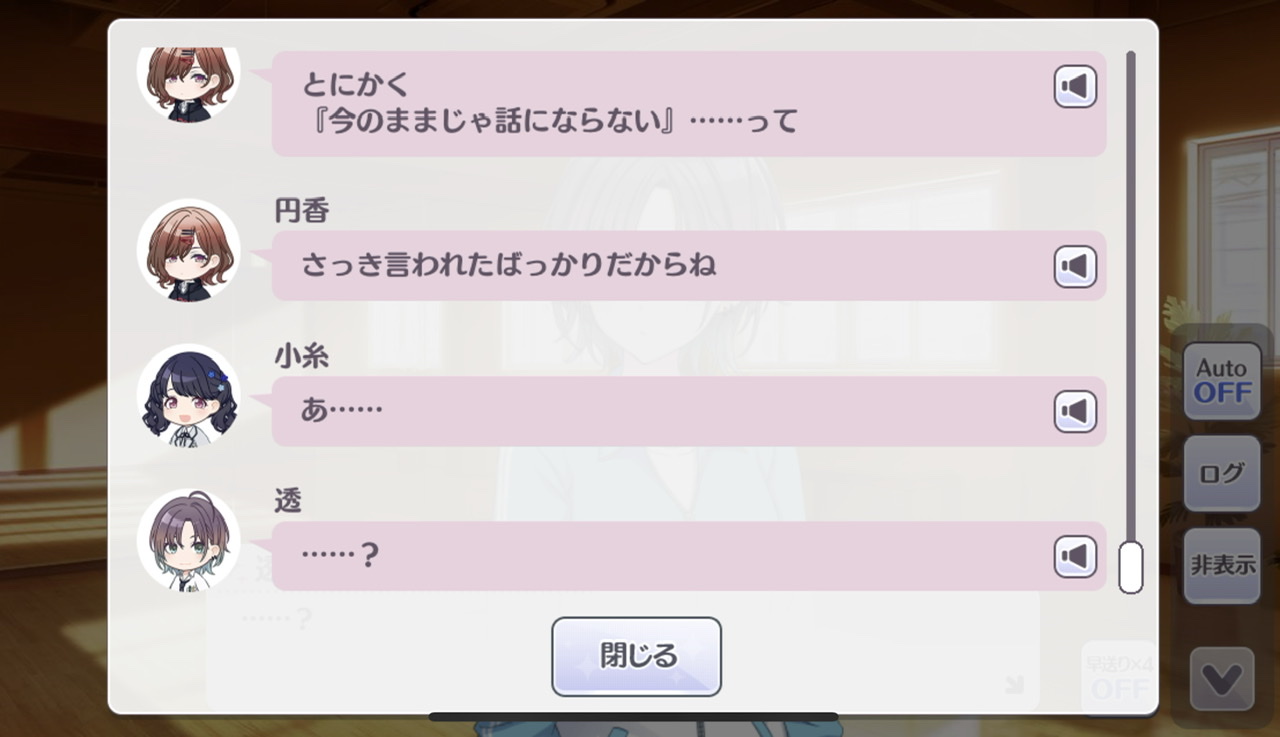Click 透's avatar icon
The image size is (1280, 737).
(189, 541)
